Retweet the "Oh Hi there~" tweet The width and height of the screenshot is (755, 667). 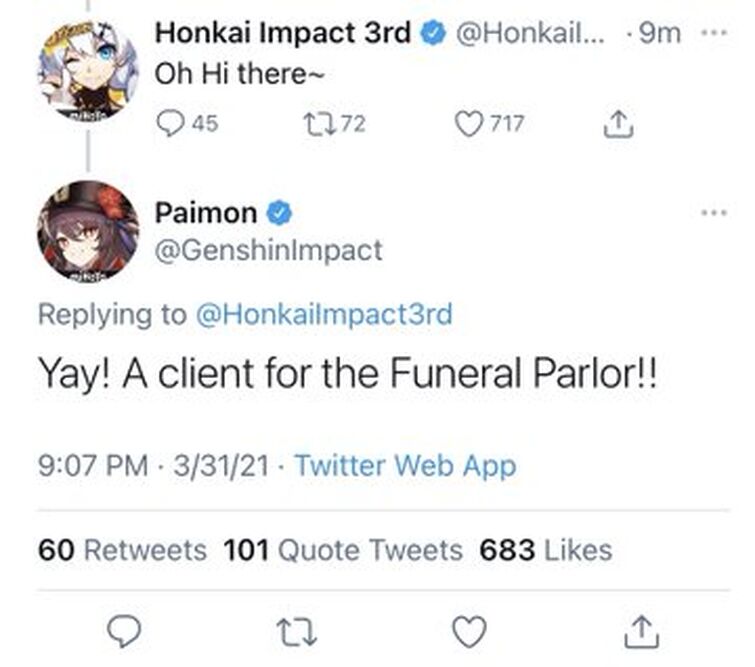[318, 124]
